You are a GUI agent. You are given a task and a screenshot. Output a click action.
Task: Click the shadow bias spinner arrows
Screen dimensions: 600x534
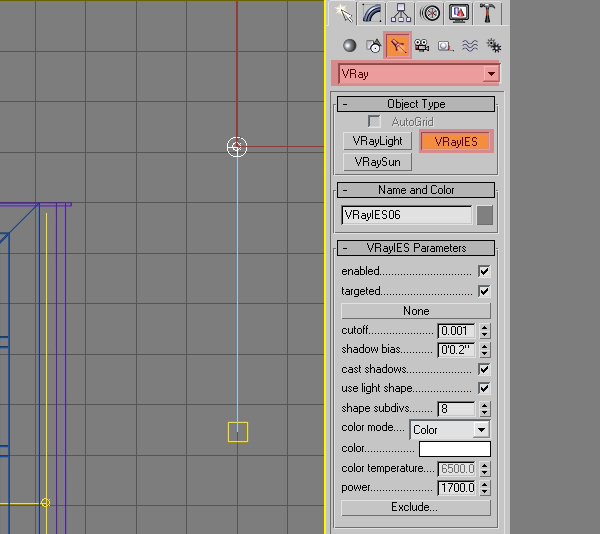484,350
